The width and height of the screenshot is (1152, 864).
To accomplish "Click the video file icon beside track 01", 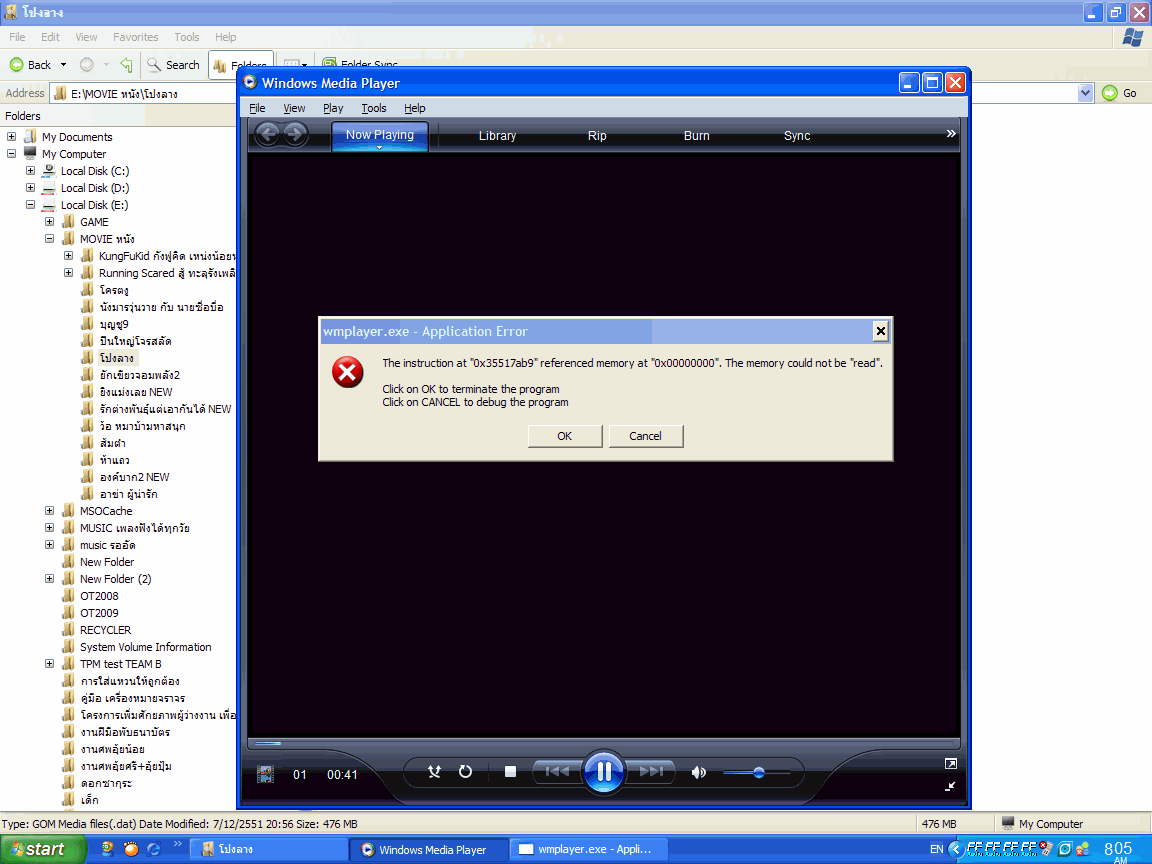I will click(265, 774).
